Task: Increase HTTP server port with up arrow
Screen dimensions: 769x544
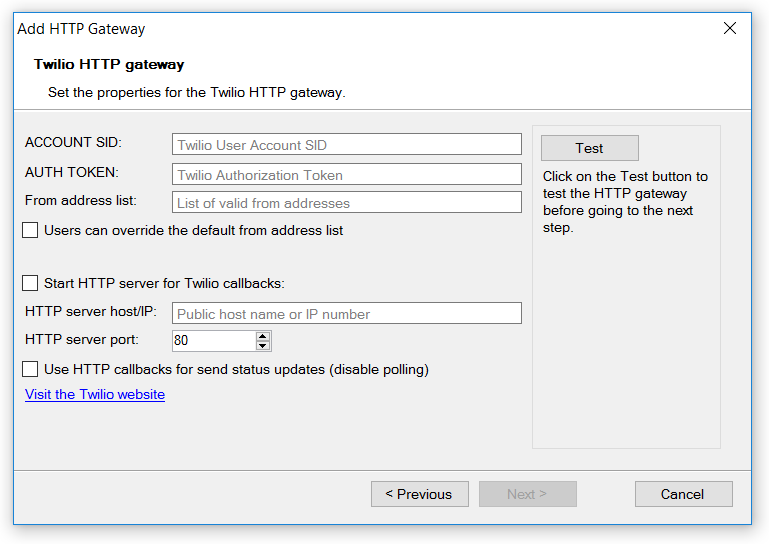Action: click(263, 336)
